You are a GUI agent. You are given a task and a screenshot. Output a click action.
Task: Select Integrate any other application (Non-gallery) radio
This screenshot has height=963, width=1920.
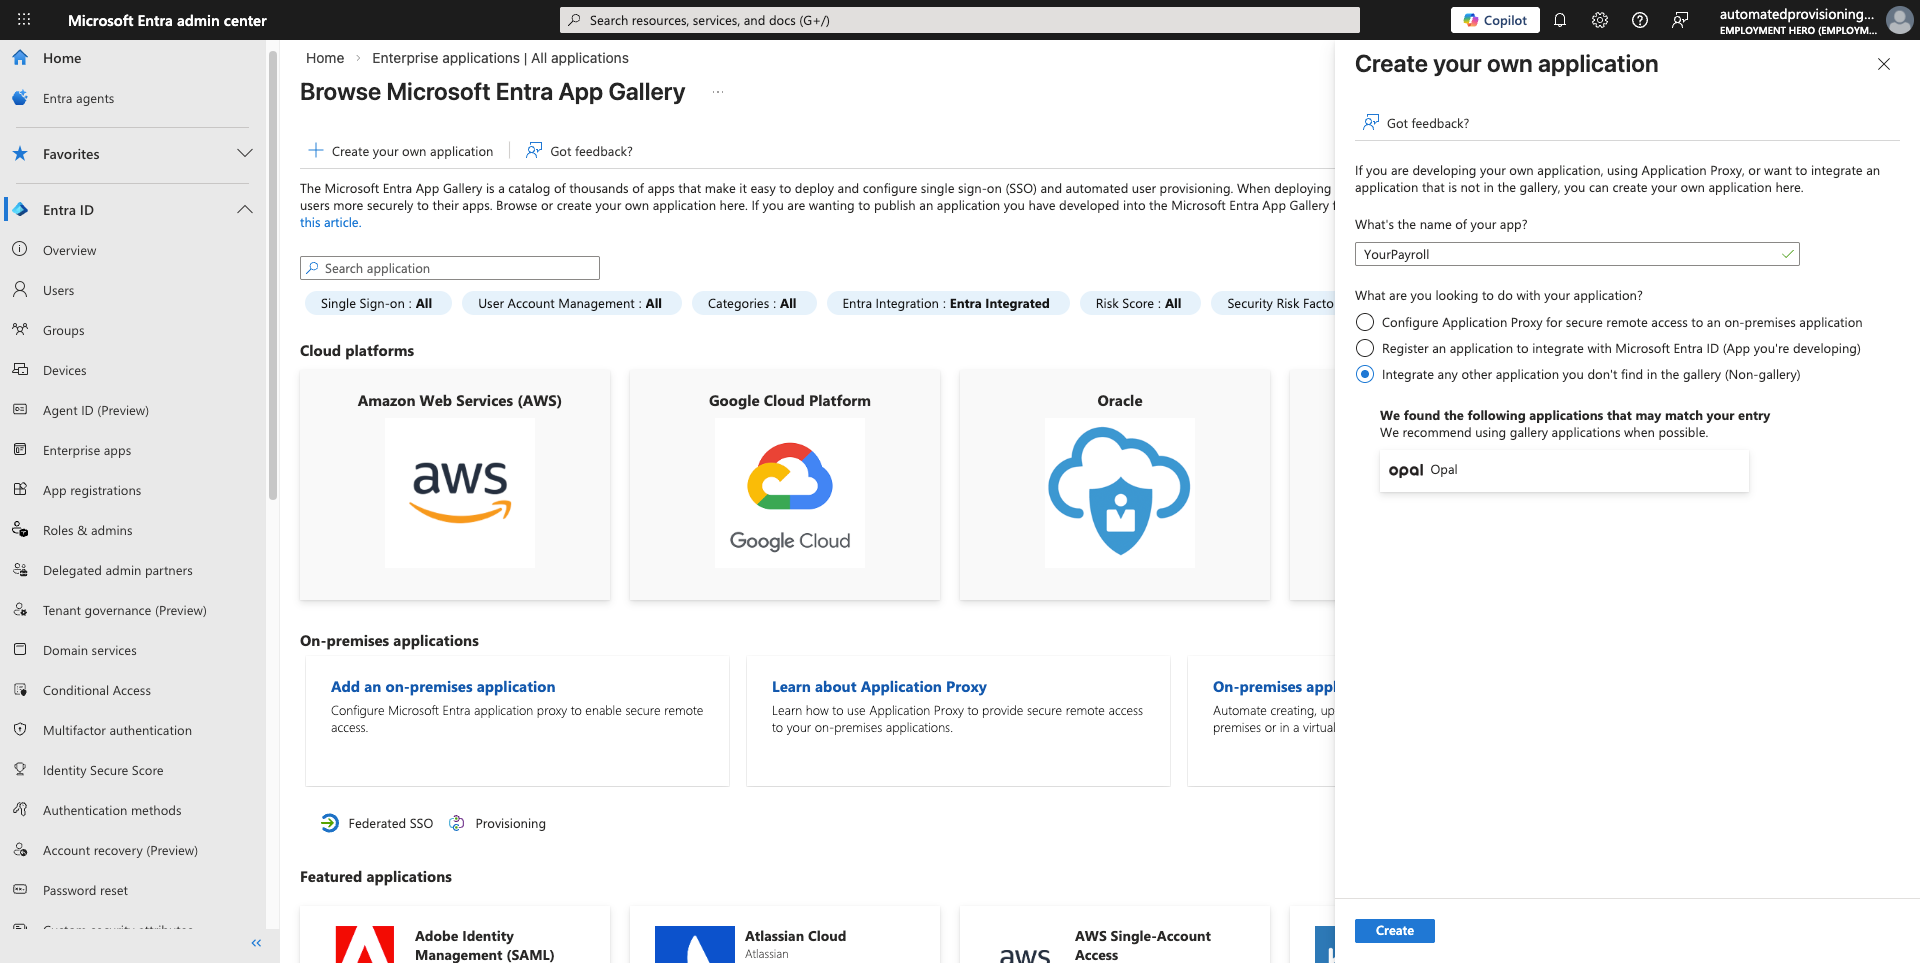(1365, 374)
